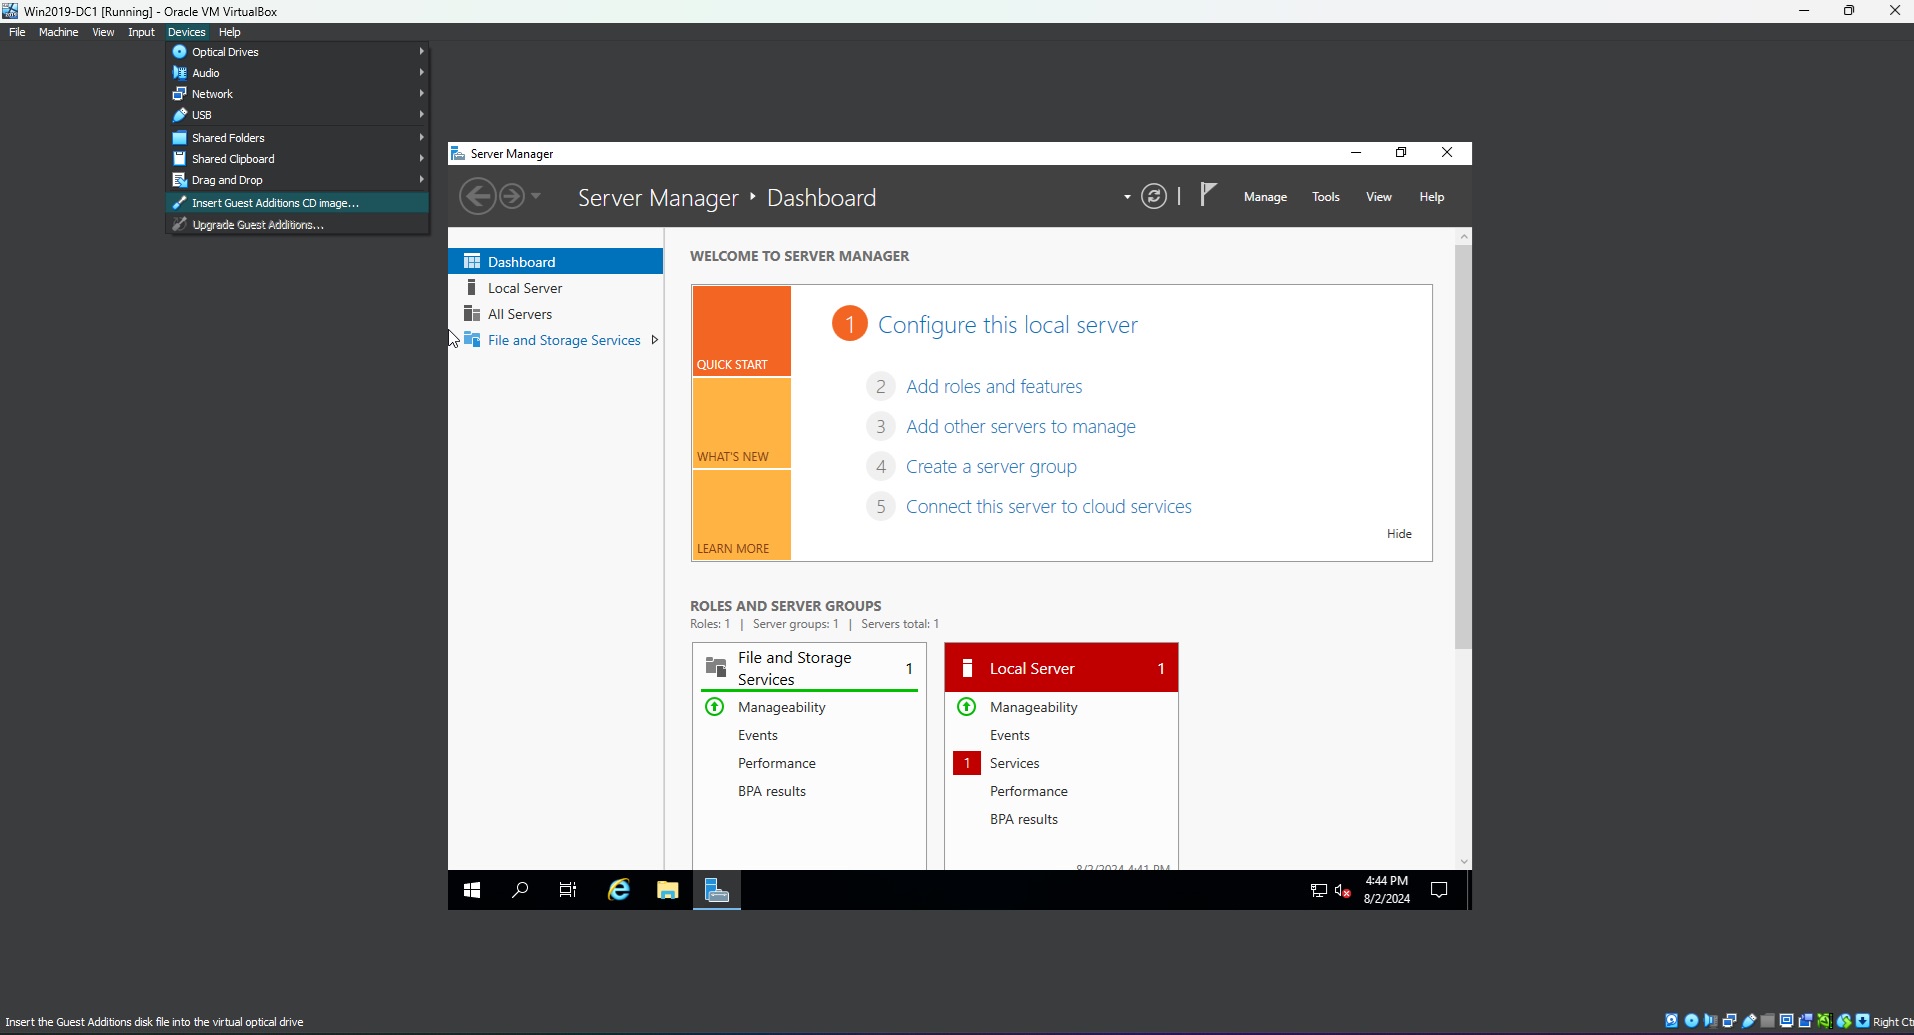Open File Explorer from the taskbar

pos(667,889)
